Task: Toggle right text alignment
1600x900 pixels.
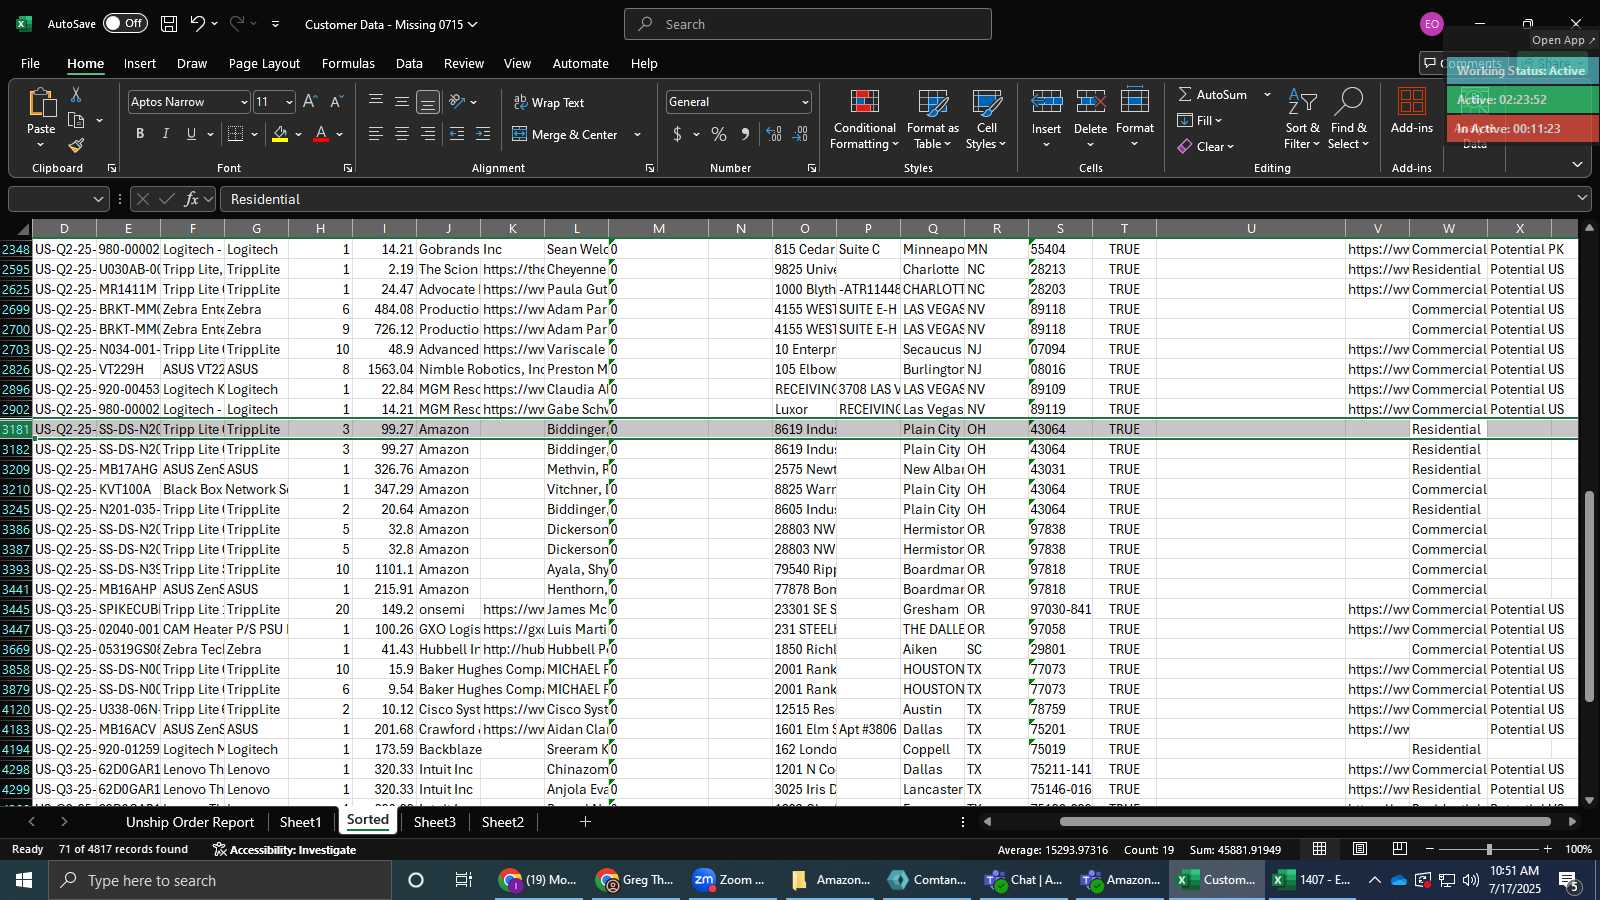Action: click(x=428, y=134)
